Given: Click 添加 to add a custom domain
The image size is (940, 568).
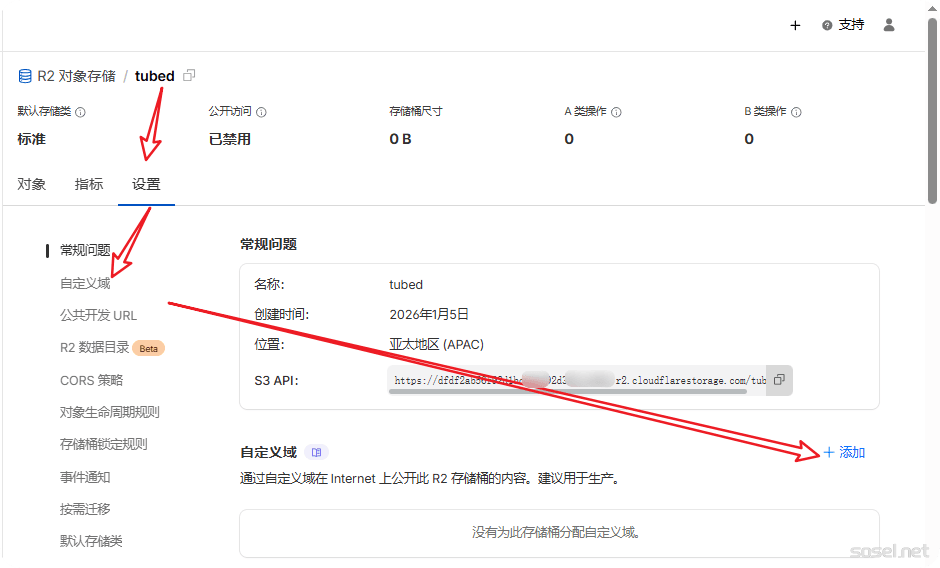Looking at the screenshot, I should 844,453.
